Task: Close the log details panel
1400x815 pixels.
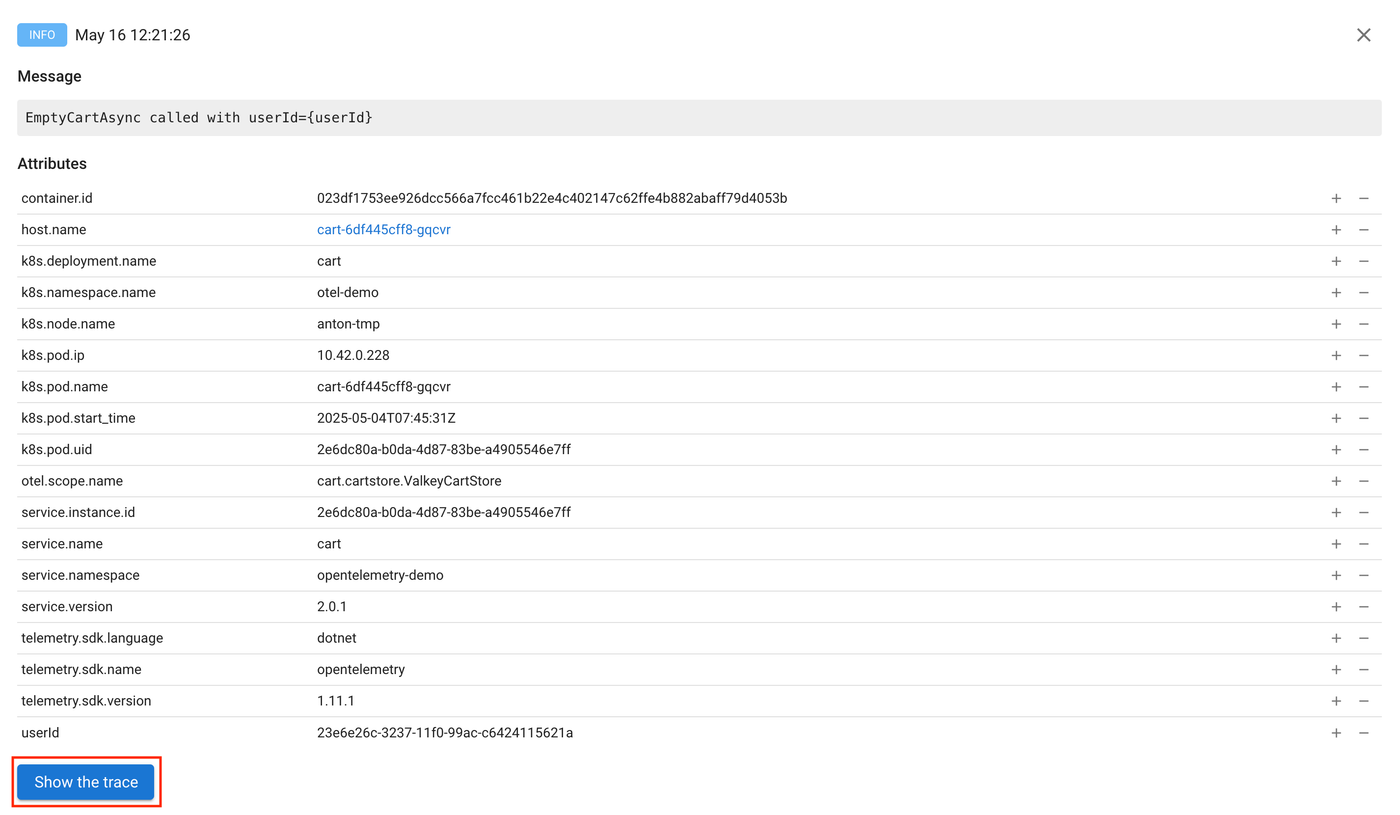Action: pos(1363,35)
